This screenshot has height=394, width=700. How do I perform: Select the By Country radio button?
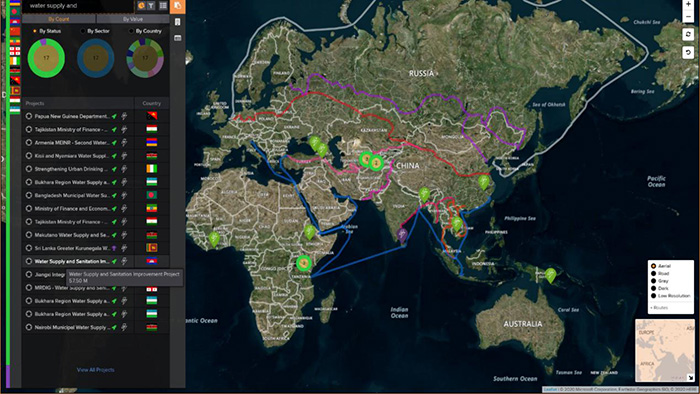[x=131, y=31]
